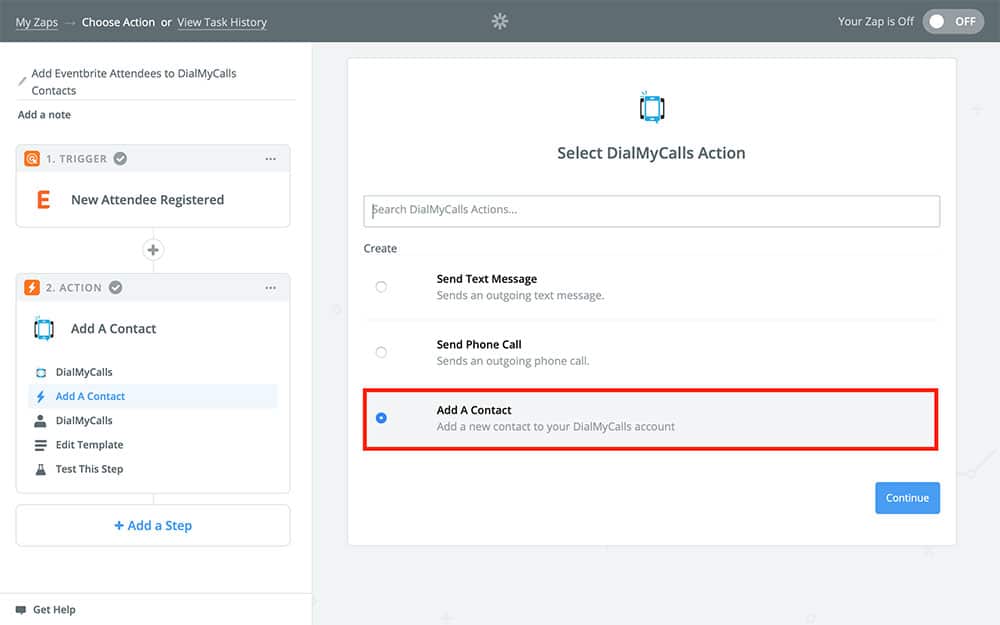Open the trigger step three-dot menu

(x=270, y=159)
